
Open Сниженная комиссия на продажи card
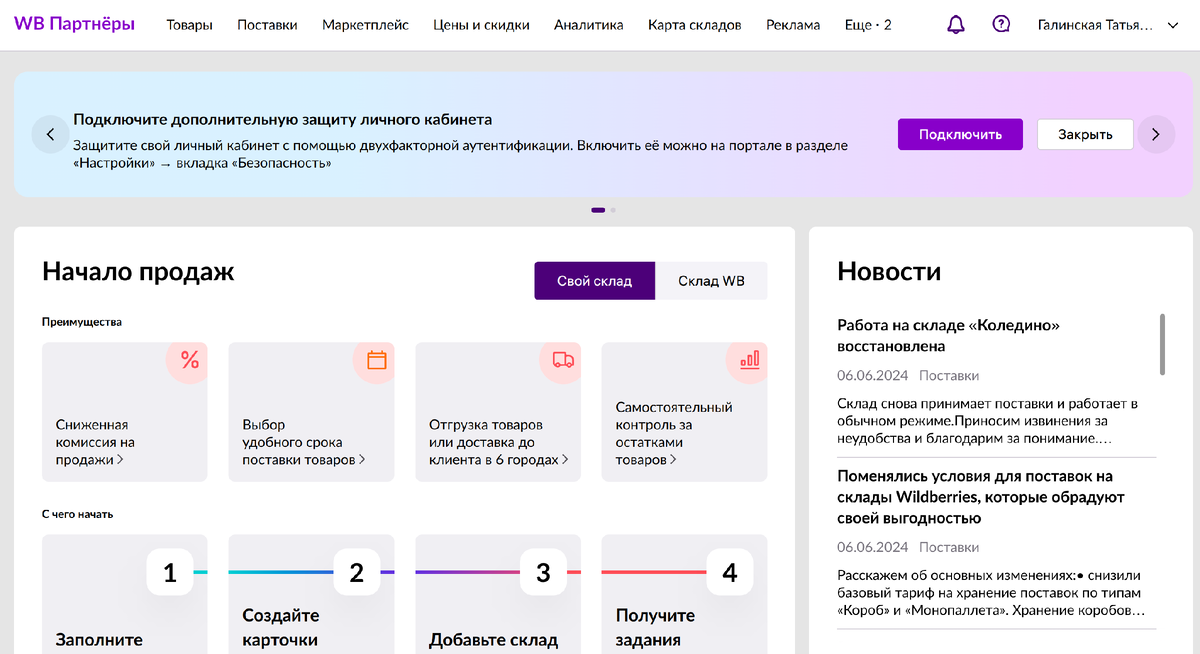(125, 412)
